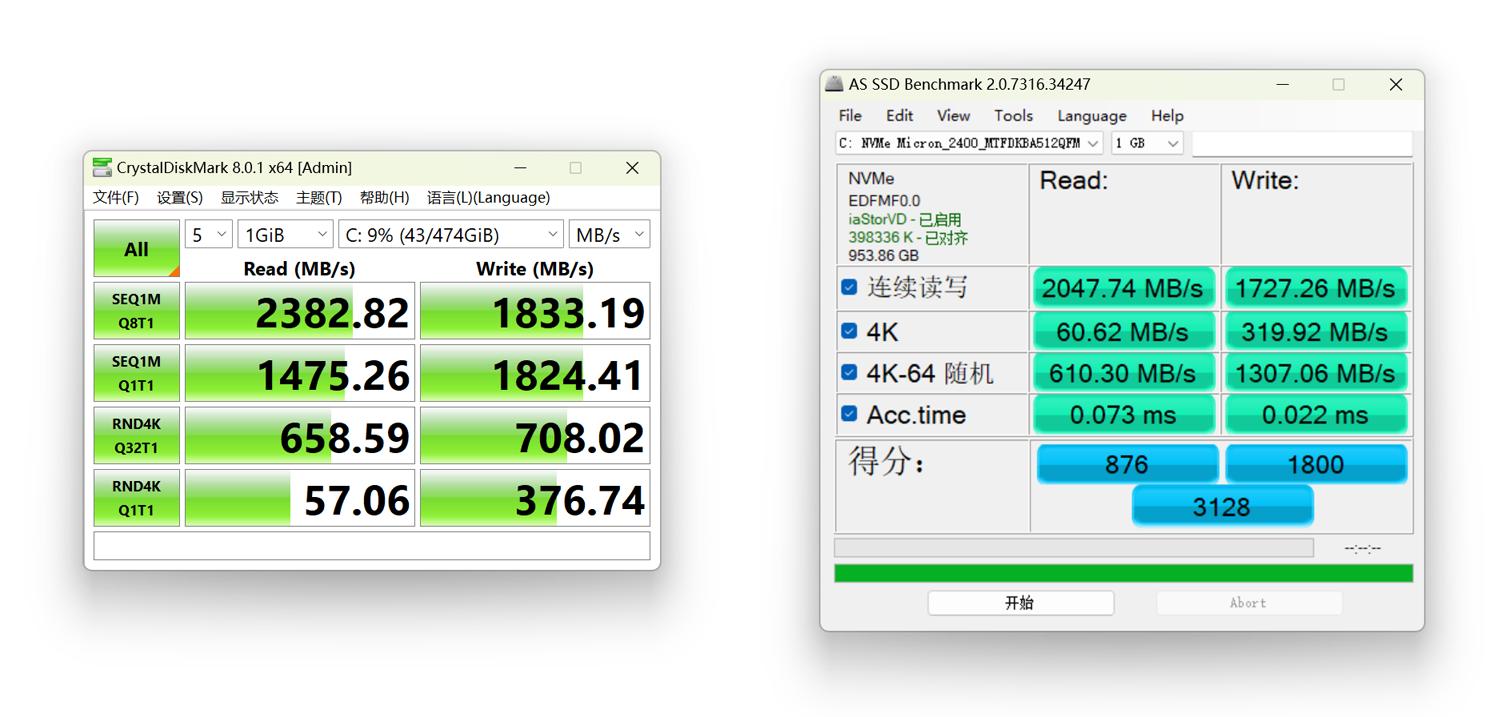Toggle the 4K test checkbox
Screen dimensions: 1500x717
pos(849,331)
